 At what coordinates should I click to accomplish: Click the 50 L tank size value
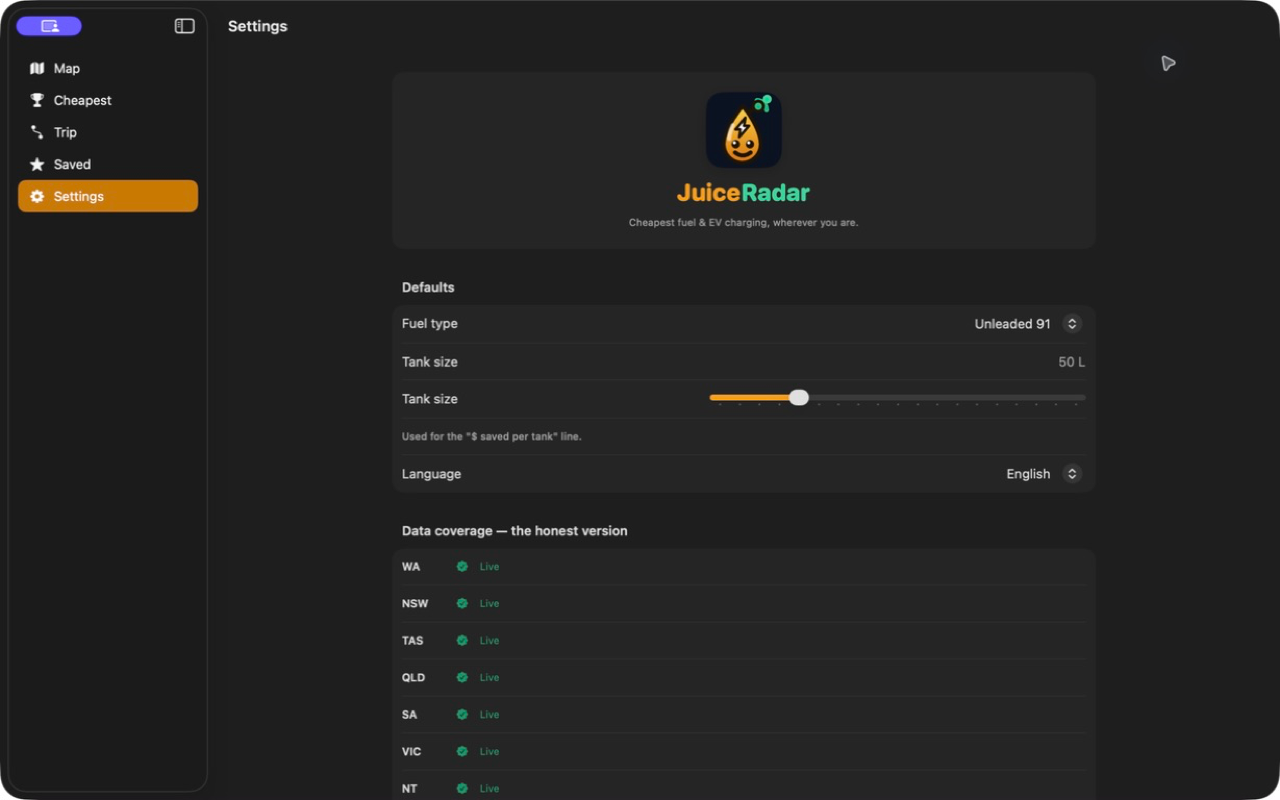pyautogui.click(x=1071, y=362)
